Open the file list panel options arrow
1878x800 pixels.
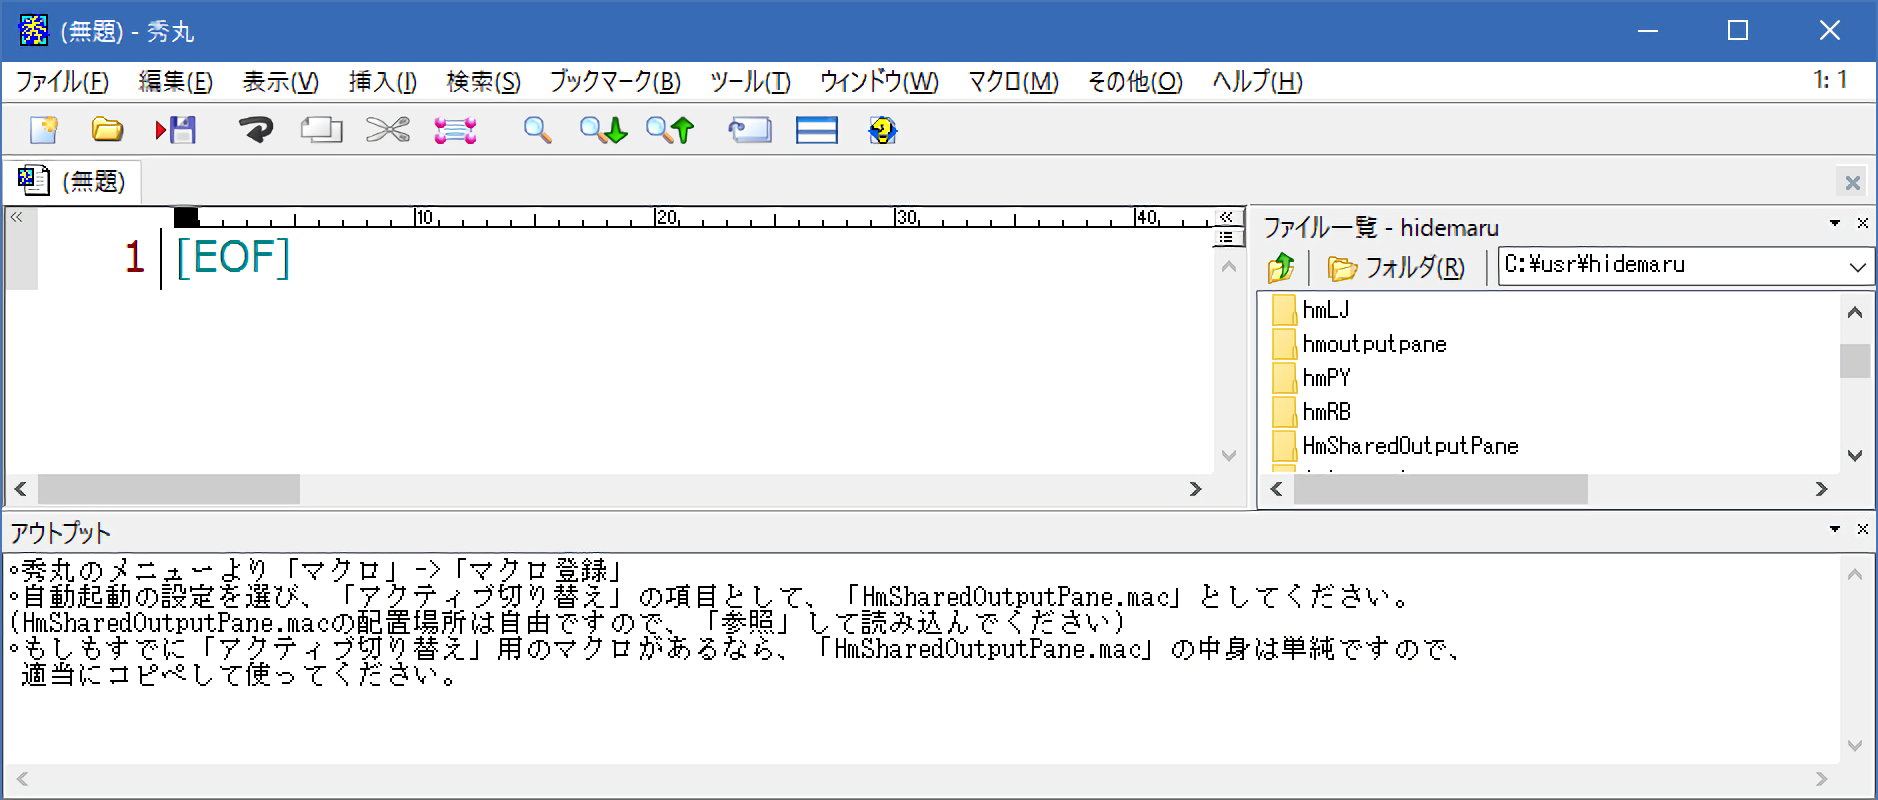[1835, 223]
